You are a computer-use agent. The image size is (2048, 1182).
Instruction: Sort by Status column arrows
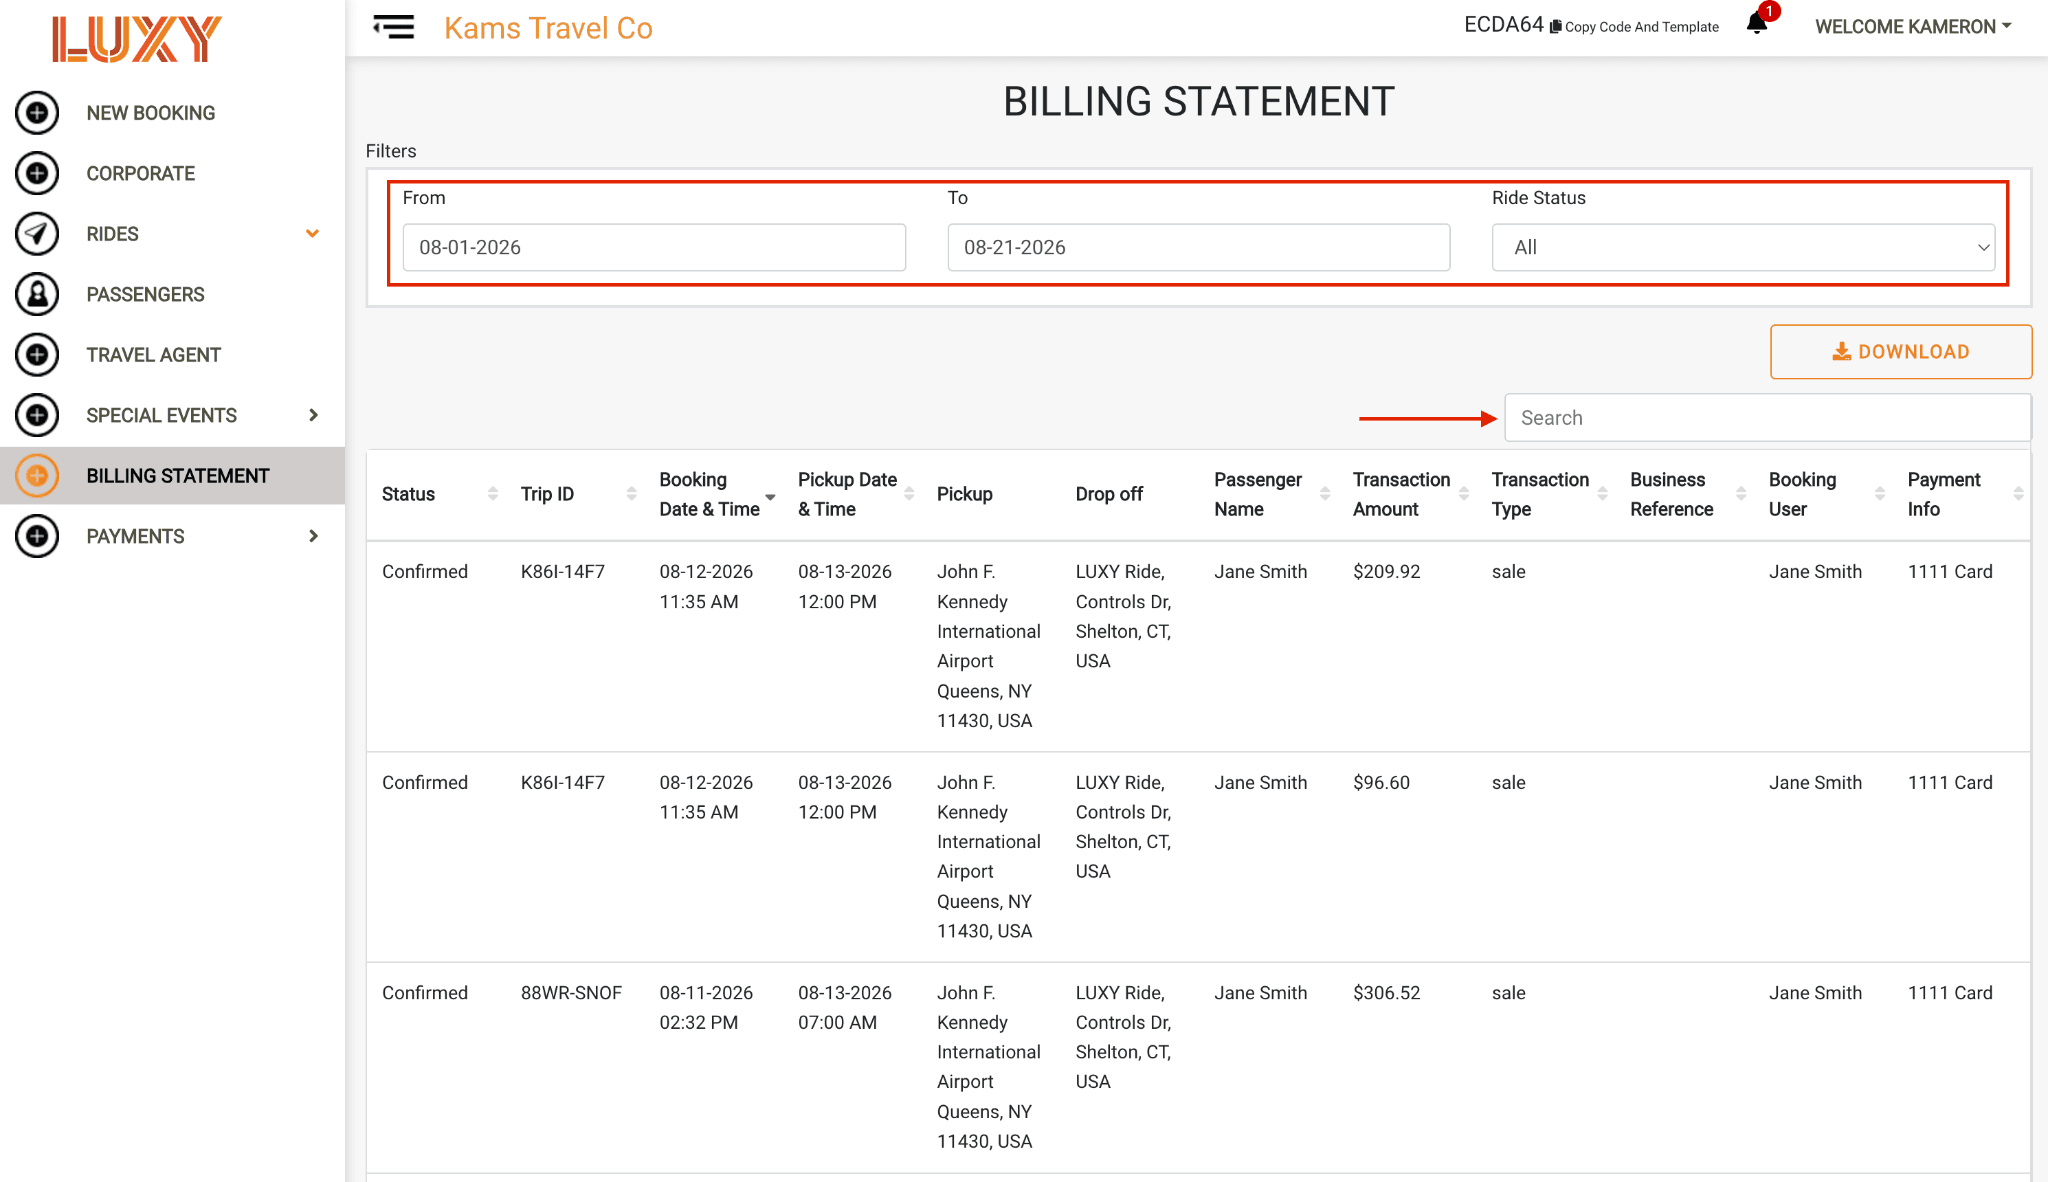coord(493,494)
